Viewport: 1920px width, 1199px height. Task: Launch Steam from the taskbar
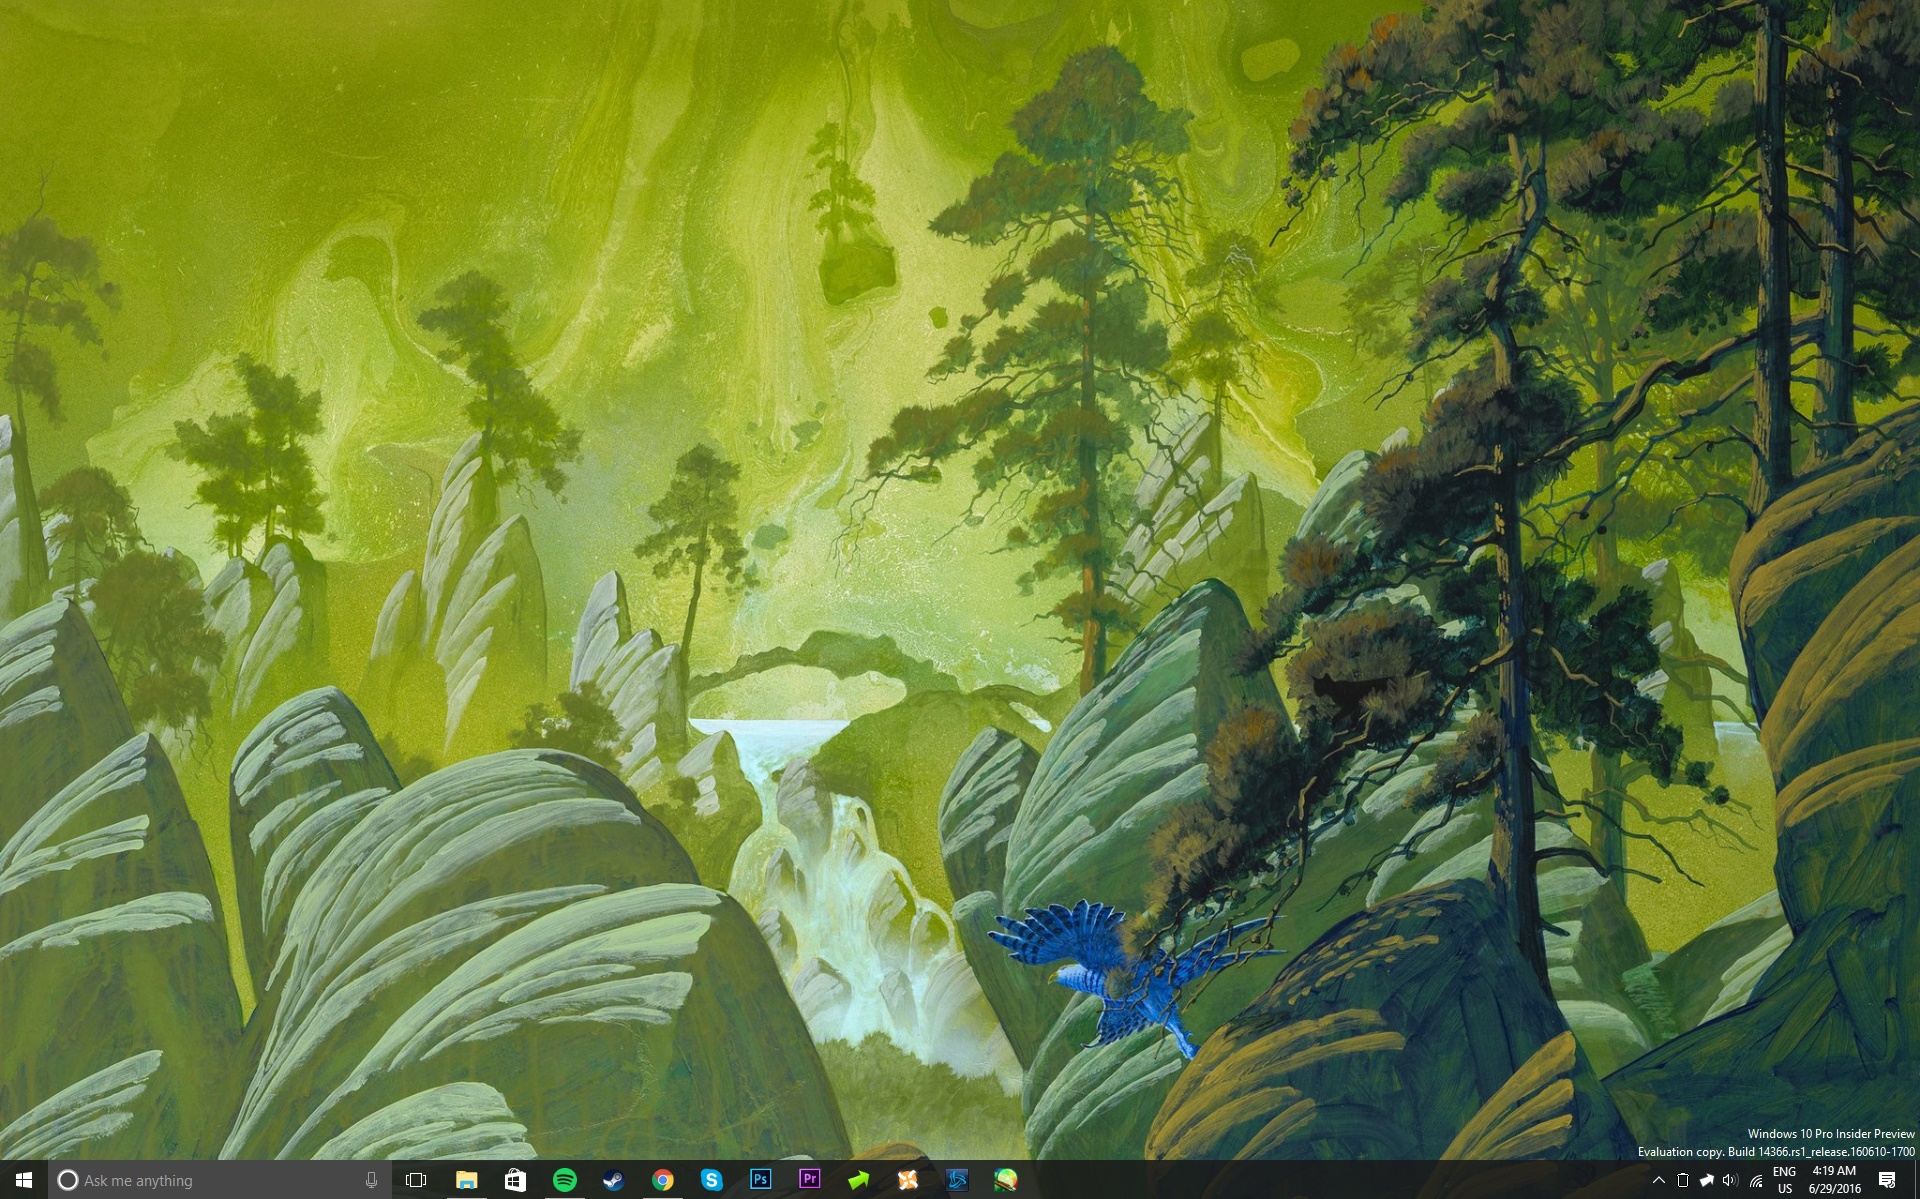(613, 1180)
